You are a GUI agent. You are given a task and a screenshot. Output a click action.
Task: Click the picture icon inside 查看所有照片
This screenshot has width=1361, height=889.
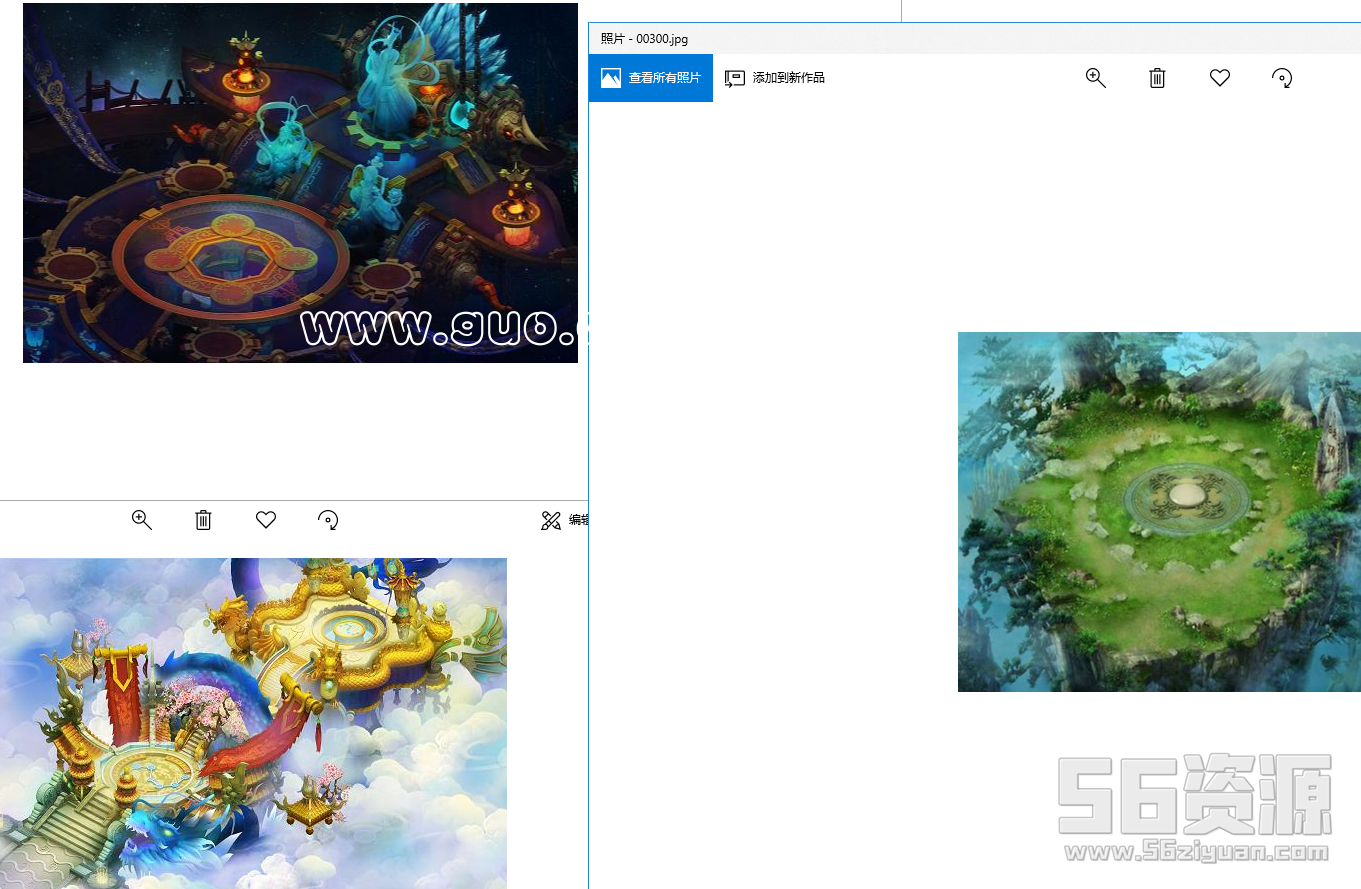(611, 78)
